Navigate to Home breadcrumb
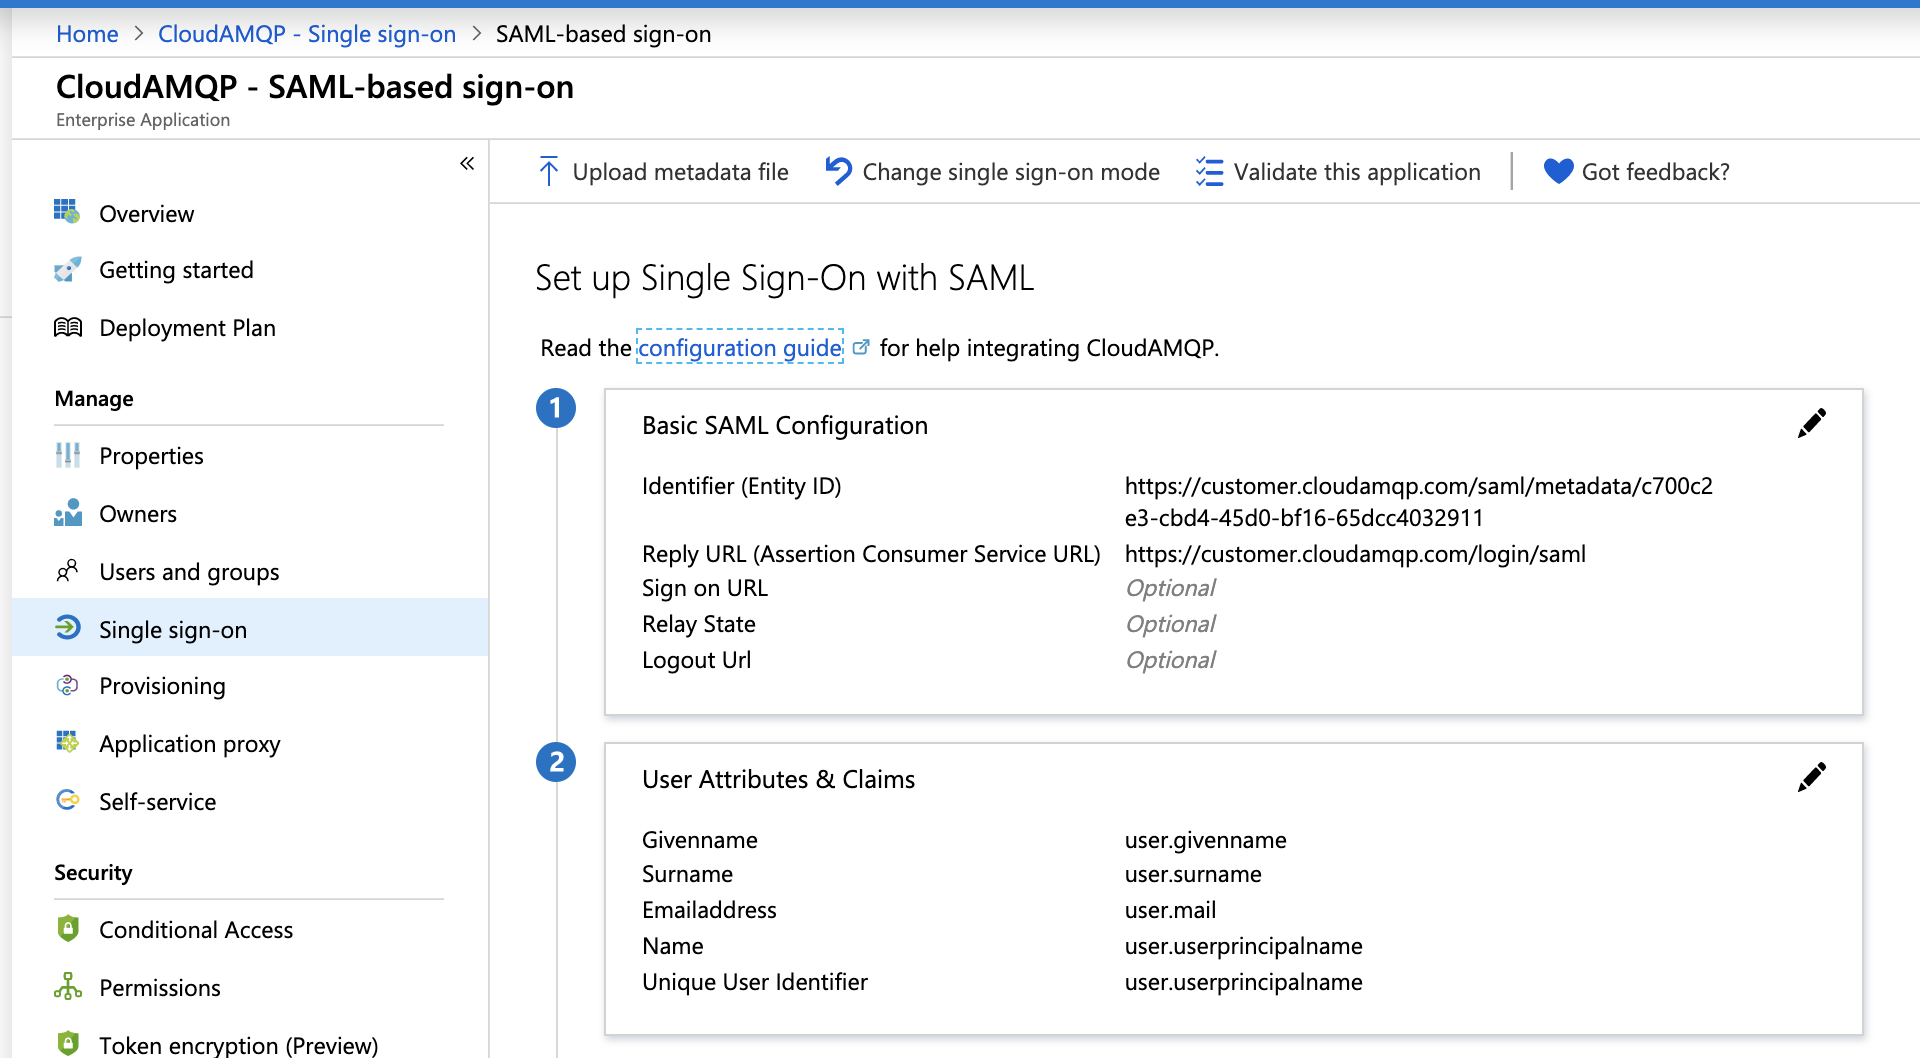1920x1058 pixels. pos(87,34)
